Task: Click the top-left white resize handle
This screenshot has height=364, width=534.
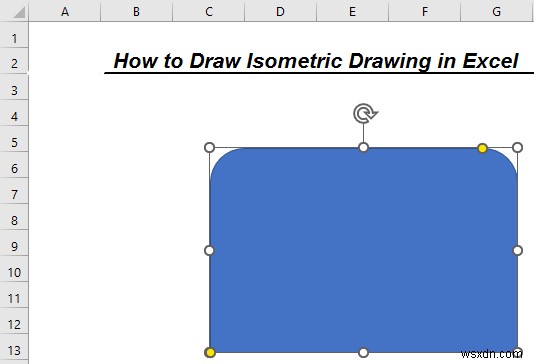Action: 209,147
